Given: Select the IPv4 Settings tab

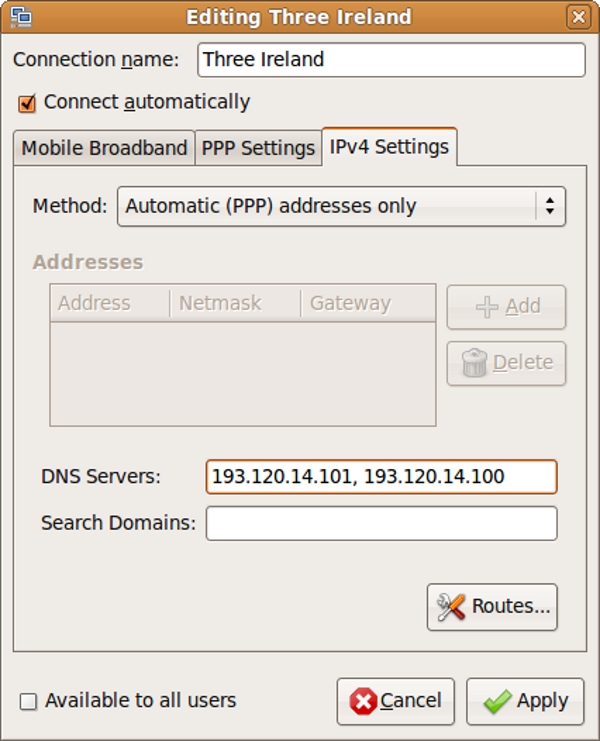Looking at the screenshot, I should 389,146.
